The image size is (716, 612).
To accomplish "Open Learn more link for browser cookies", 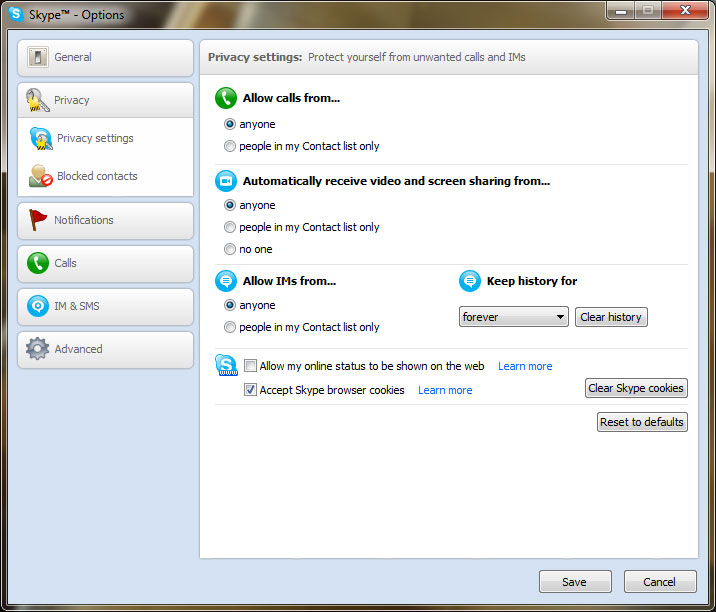I will (x=445, y=390).
